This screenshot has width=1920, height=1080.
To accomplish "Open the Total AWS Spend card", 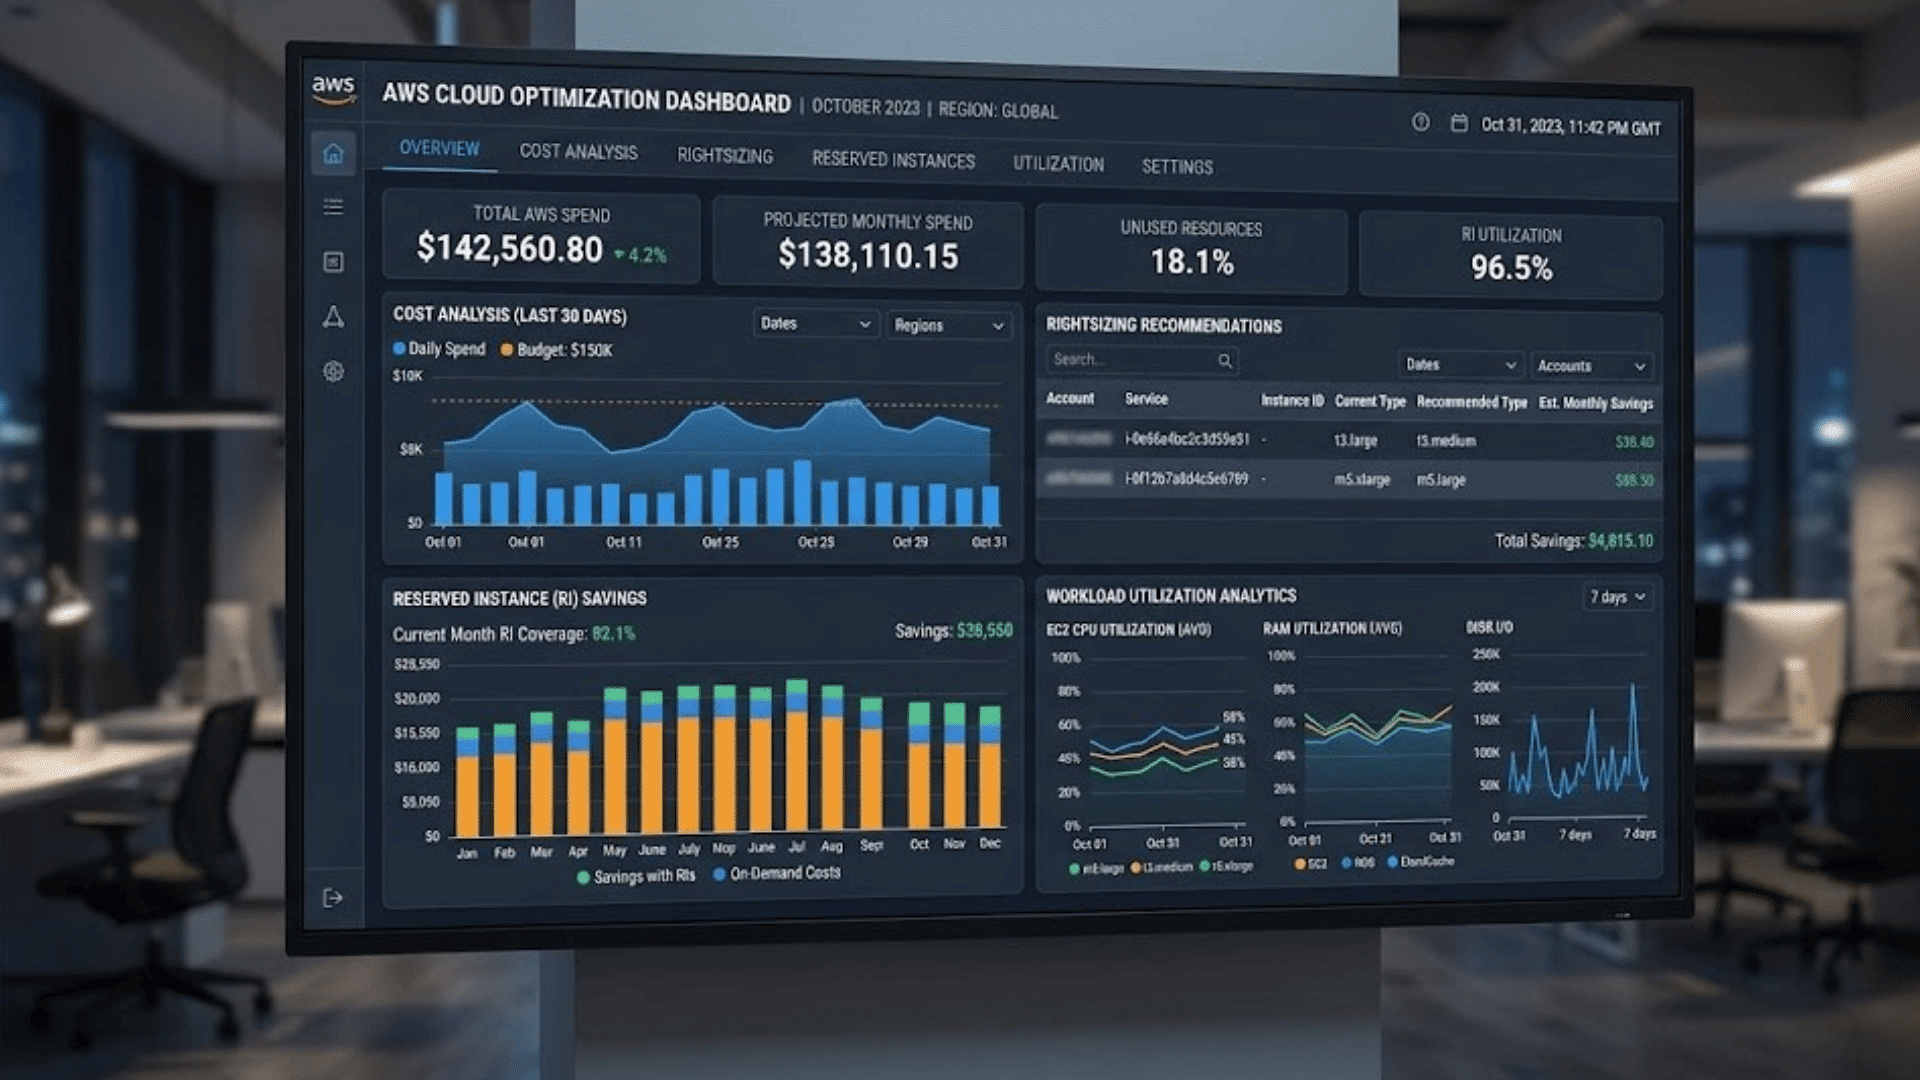I will (x=541, y=236).
